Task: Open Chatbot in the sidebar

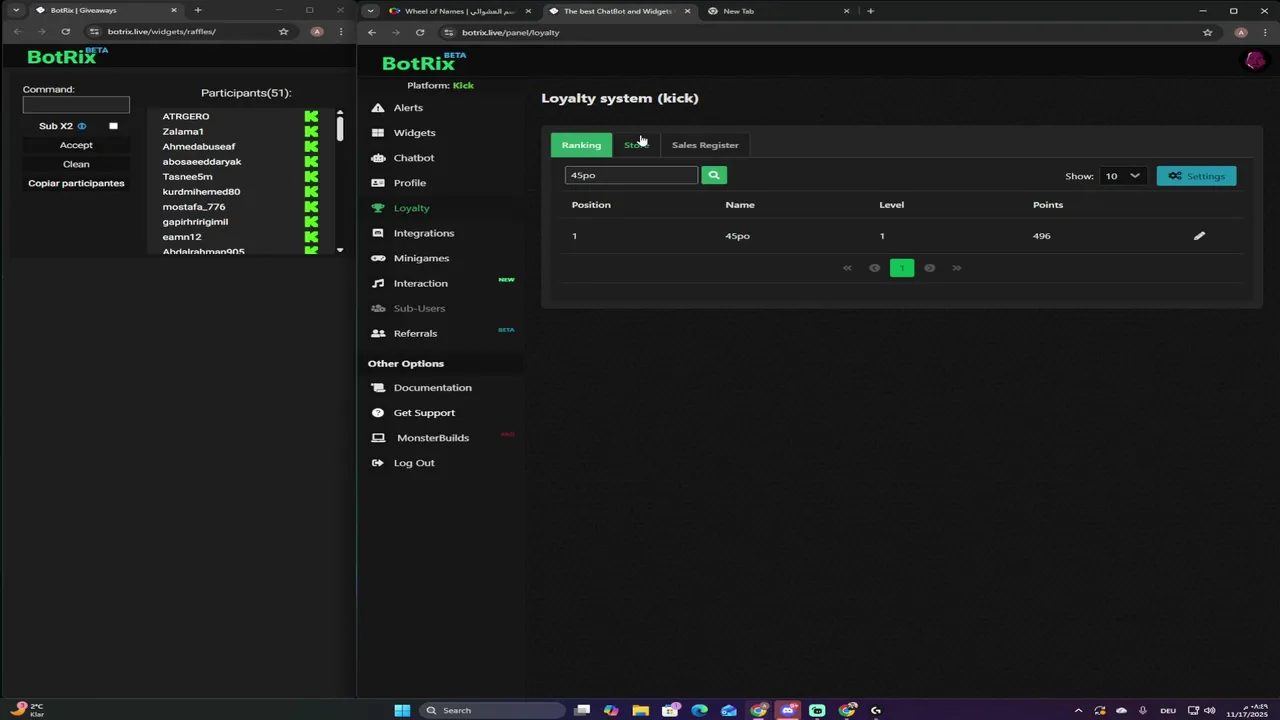Action: pyautogui.click(x=413, y=158)
